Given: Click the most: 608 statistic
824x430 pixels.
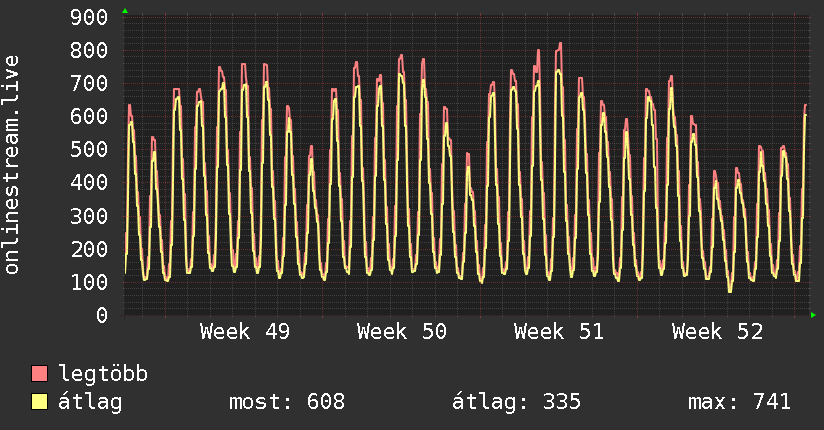Looking at the screenshot, I should (x=286, y=402).
